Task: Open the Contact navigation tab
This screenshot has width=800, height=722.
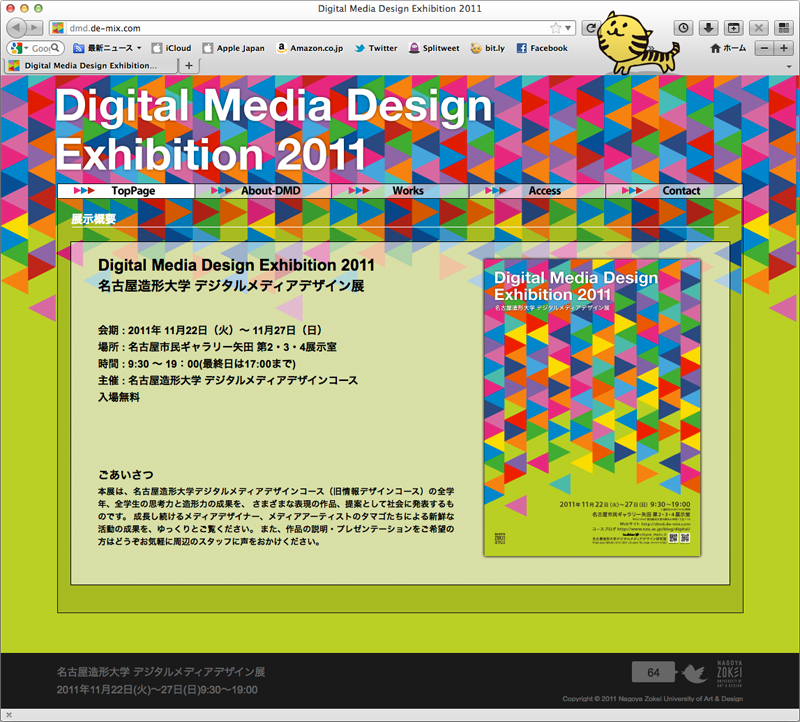Action: coord(674,191)
